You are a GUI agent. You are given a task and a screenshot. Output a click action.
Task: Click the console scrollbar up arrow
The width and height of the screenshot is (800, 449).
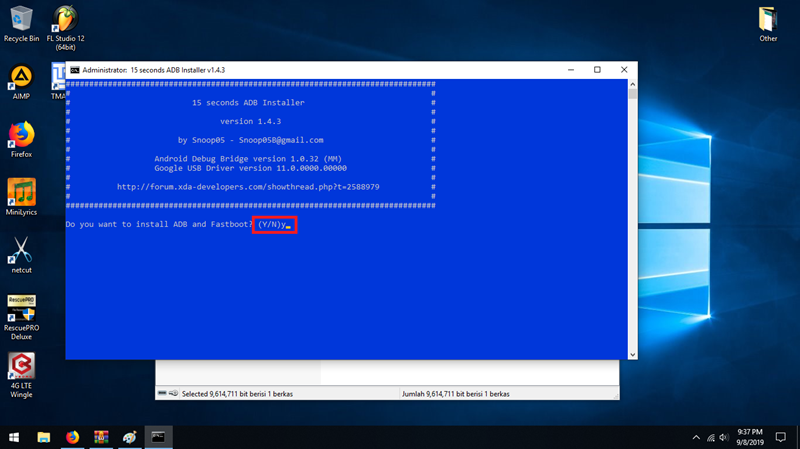click(633, 84)
